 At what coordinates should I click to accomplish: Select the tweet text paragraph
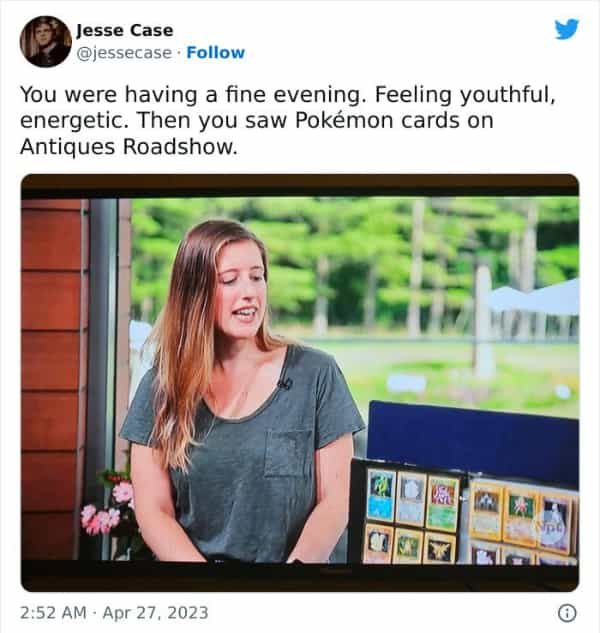point(288,120)
